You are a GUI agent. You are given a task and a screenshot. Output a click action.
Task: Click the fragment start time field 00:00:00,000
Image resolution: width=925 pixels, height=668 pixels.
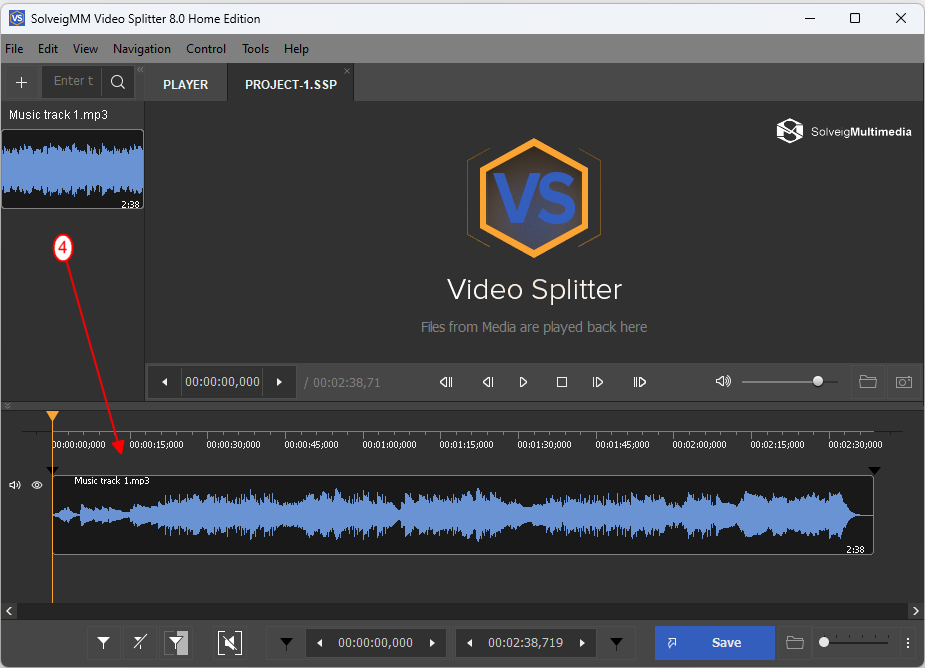(375, 643)
